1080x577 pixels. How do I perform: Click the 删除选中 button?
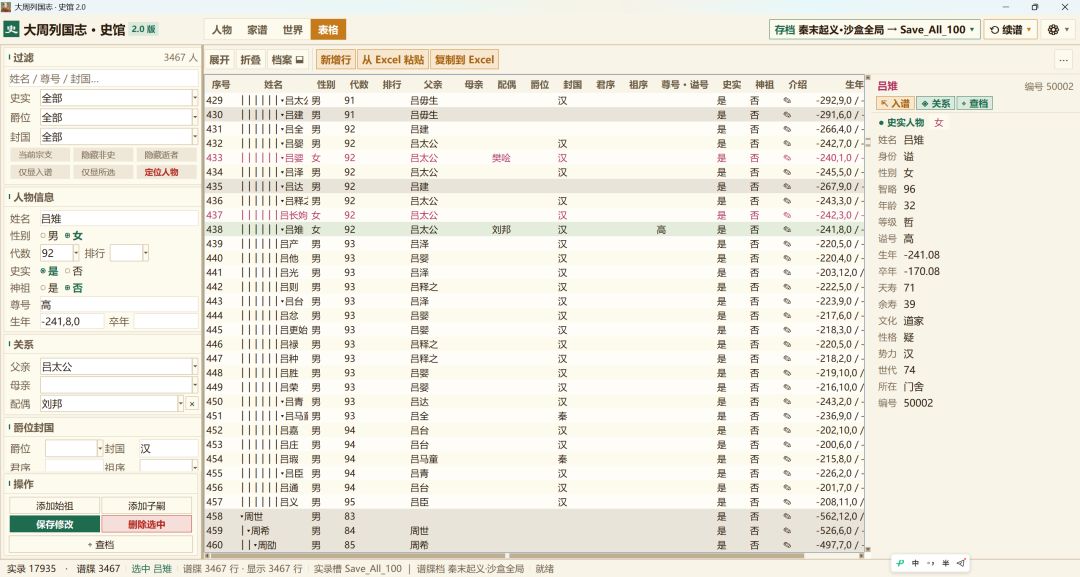147,525
